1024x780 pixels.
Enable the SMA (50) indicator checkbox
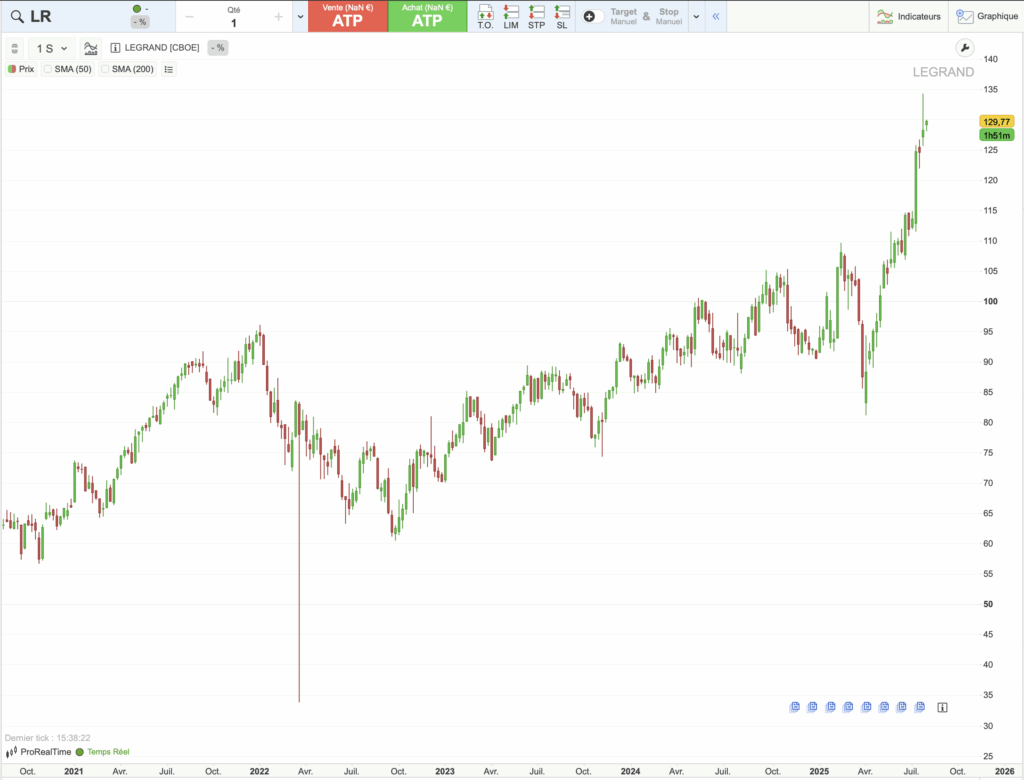[x=47, y=69]
